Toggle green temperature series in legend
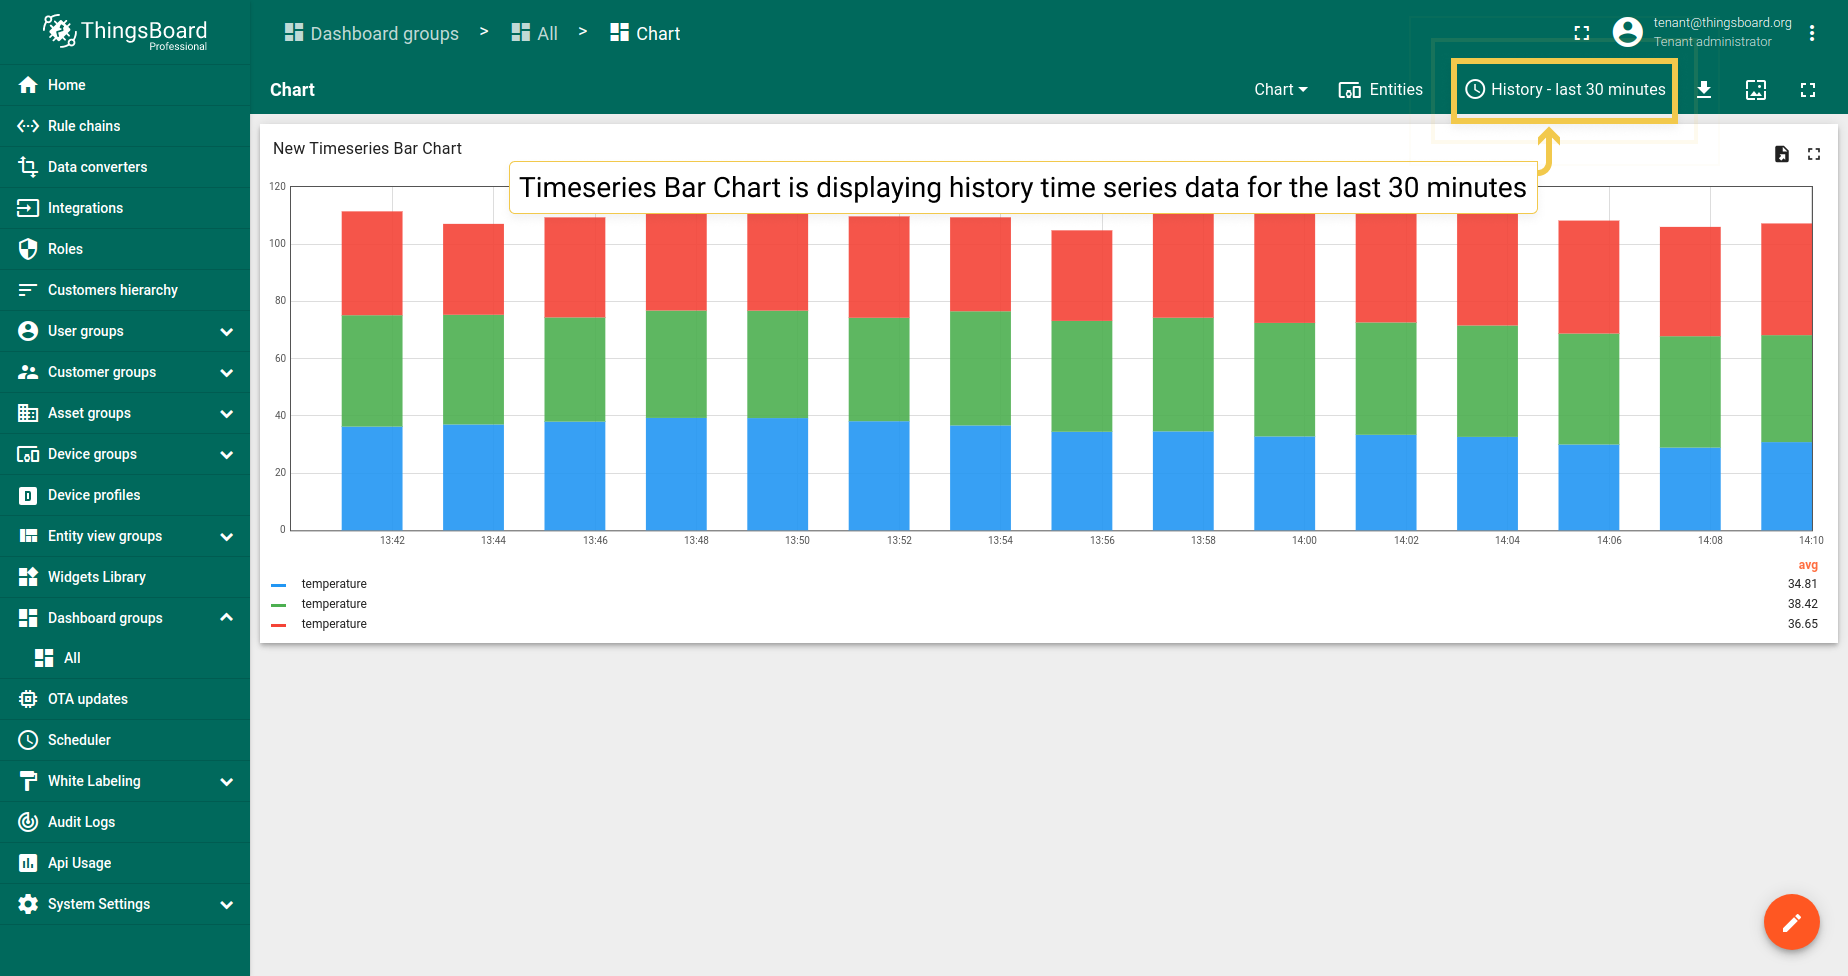This screenshot has height=976, width=1848. [x=334, y=604]
